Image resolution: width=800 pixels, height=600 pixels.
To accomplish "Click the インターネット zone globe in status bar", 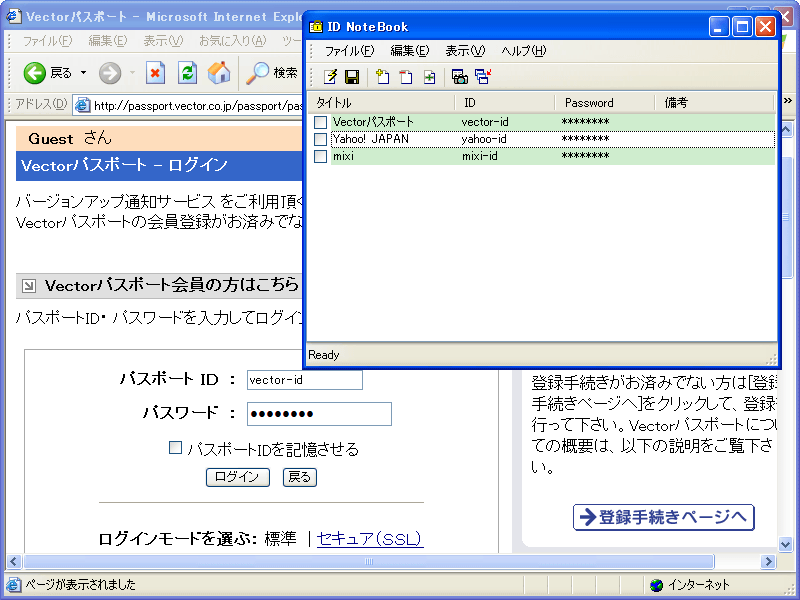I will tap(657, 585).
